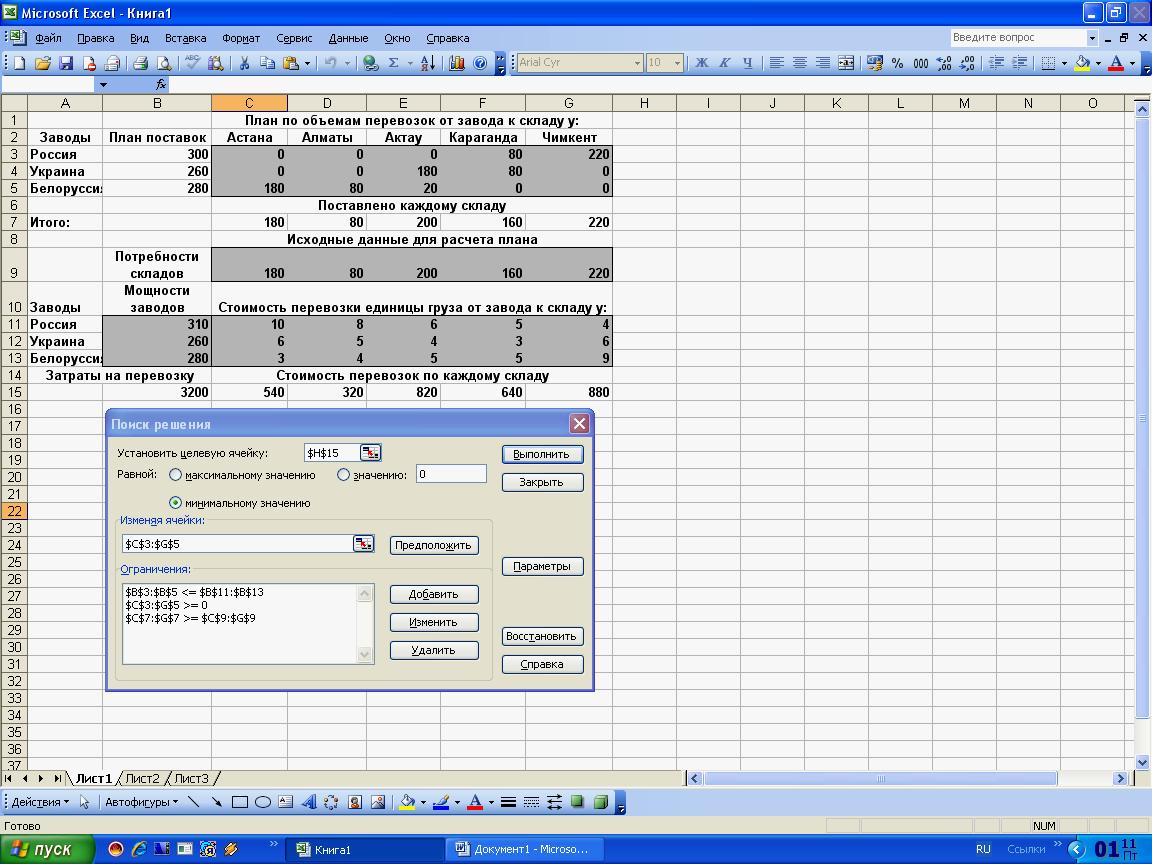Select the 'значению' radio button

point(344,475)
